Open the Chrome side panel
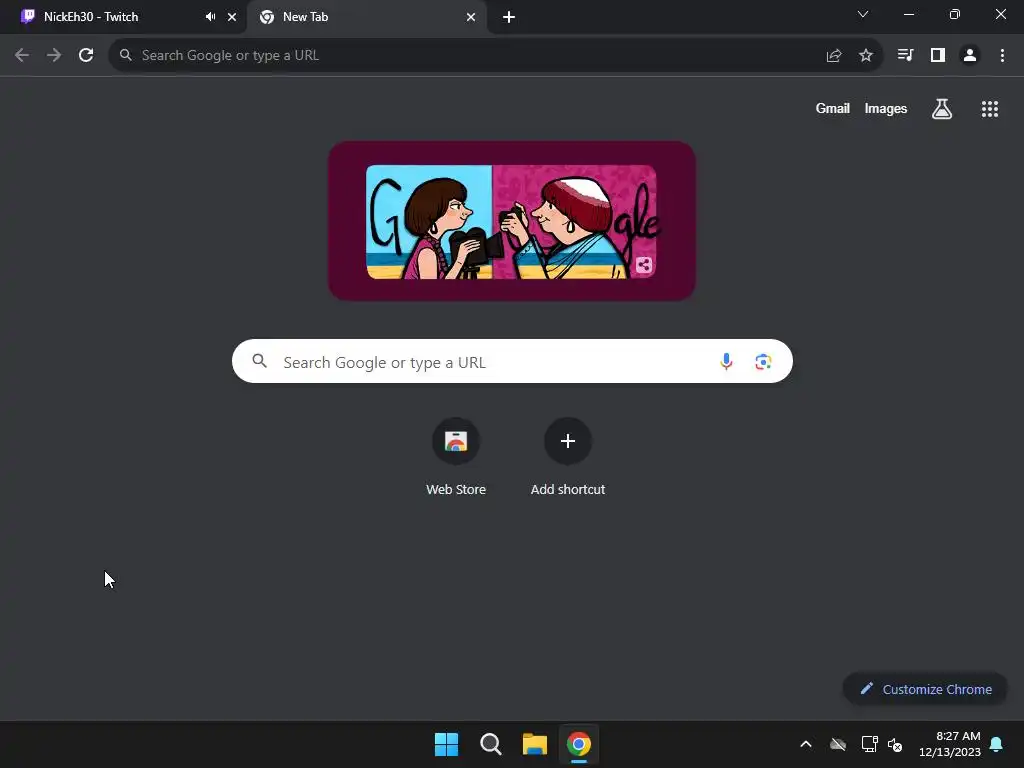Image resolution: width=1024 pixels, height=768 pixels. [938, 56]
